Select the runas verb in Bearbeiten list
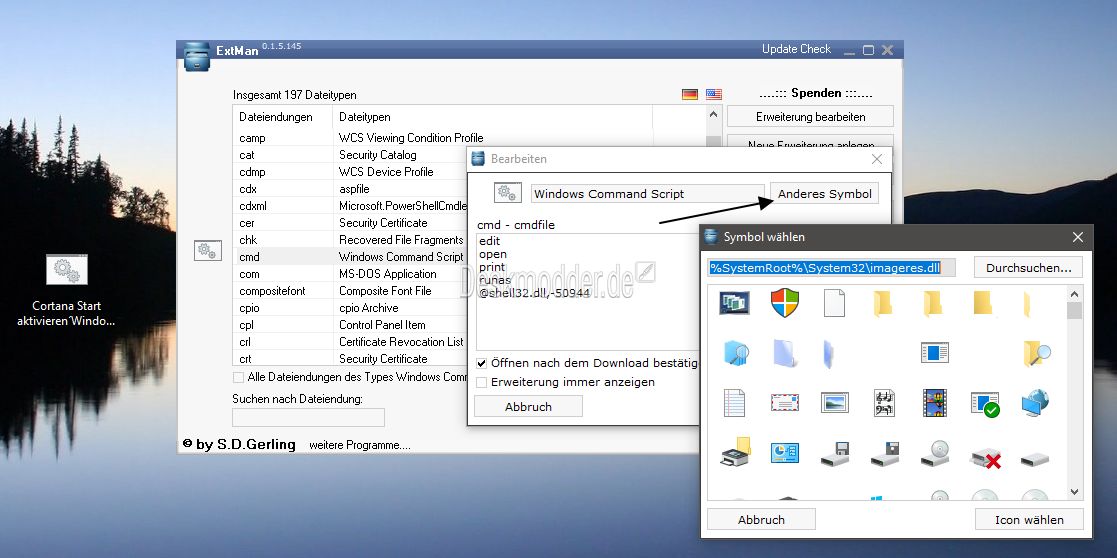 (495, 280)
